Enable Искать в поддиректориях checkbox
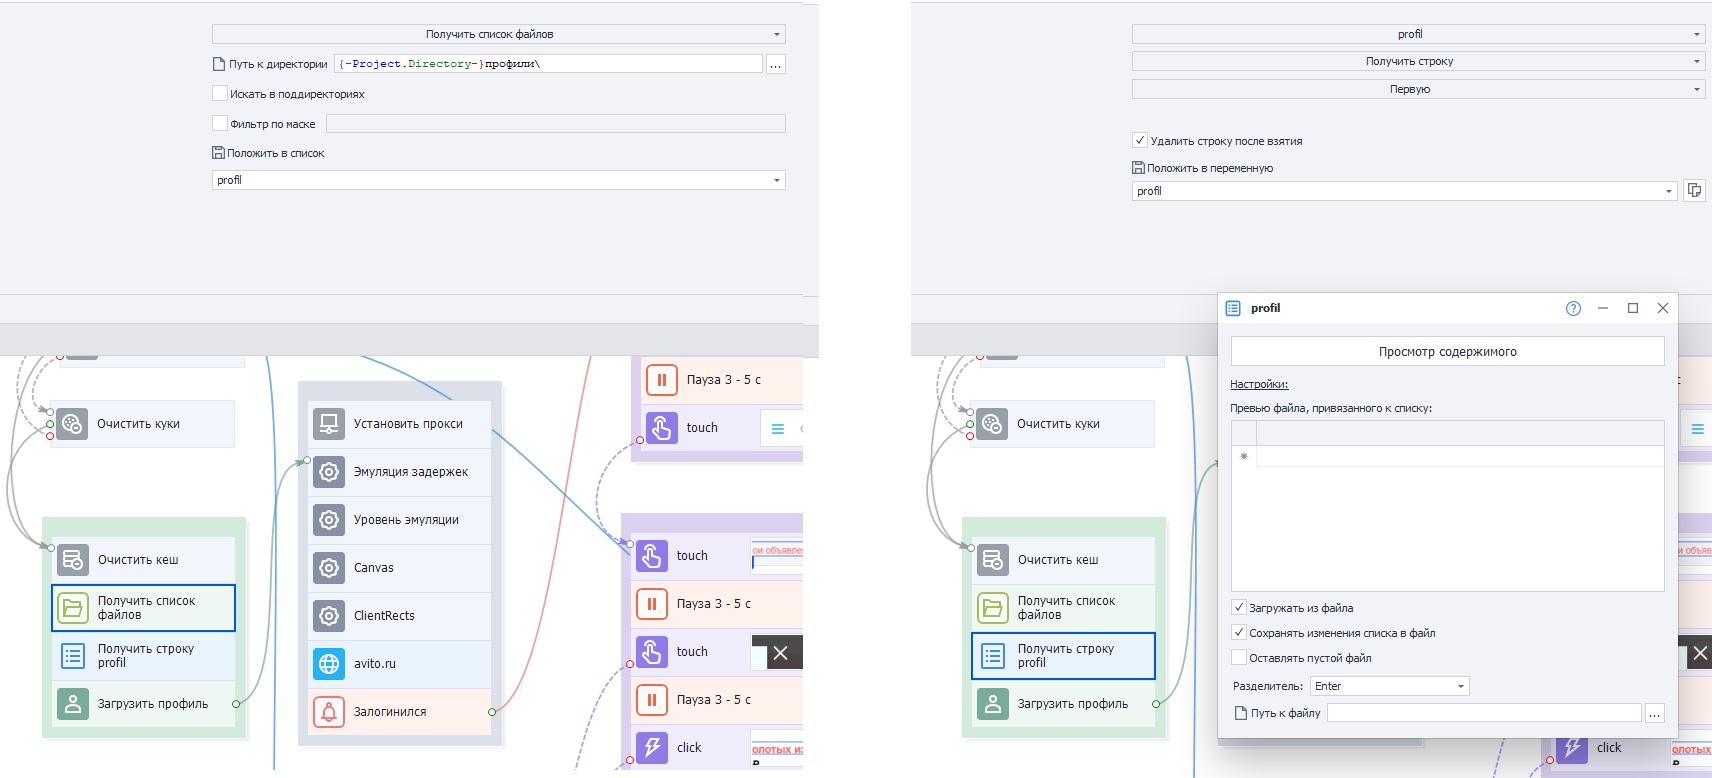The width and height of the screenshot is (1712, 778). point(220,93)
